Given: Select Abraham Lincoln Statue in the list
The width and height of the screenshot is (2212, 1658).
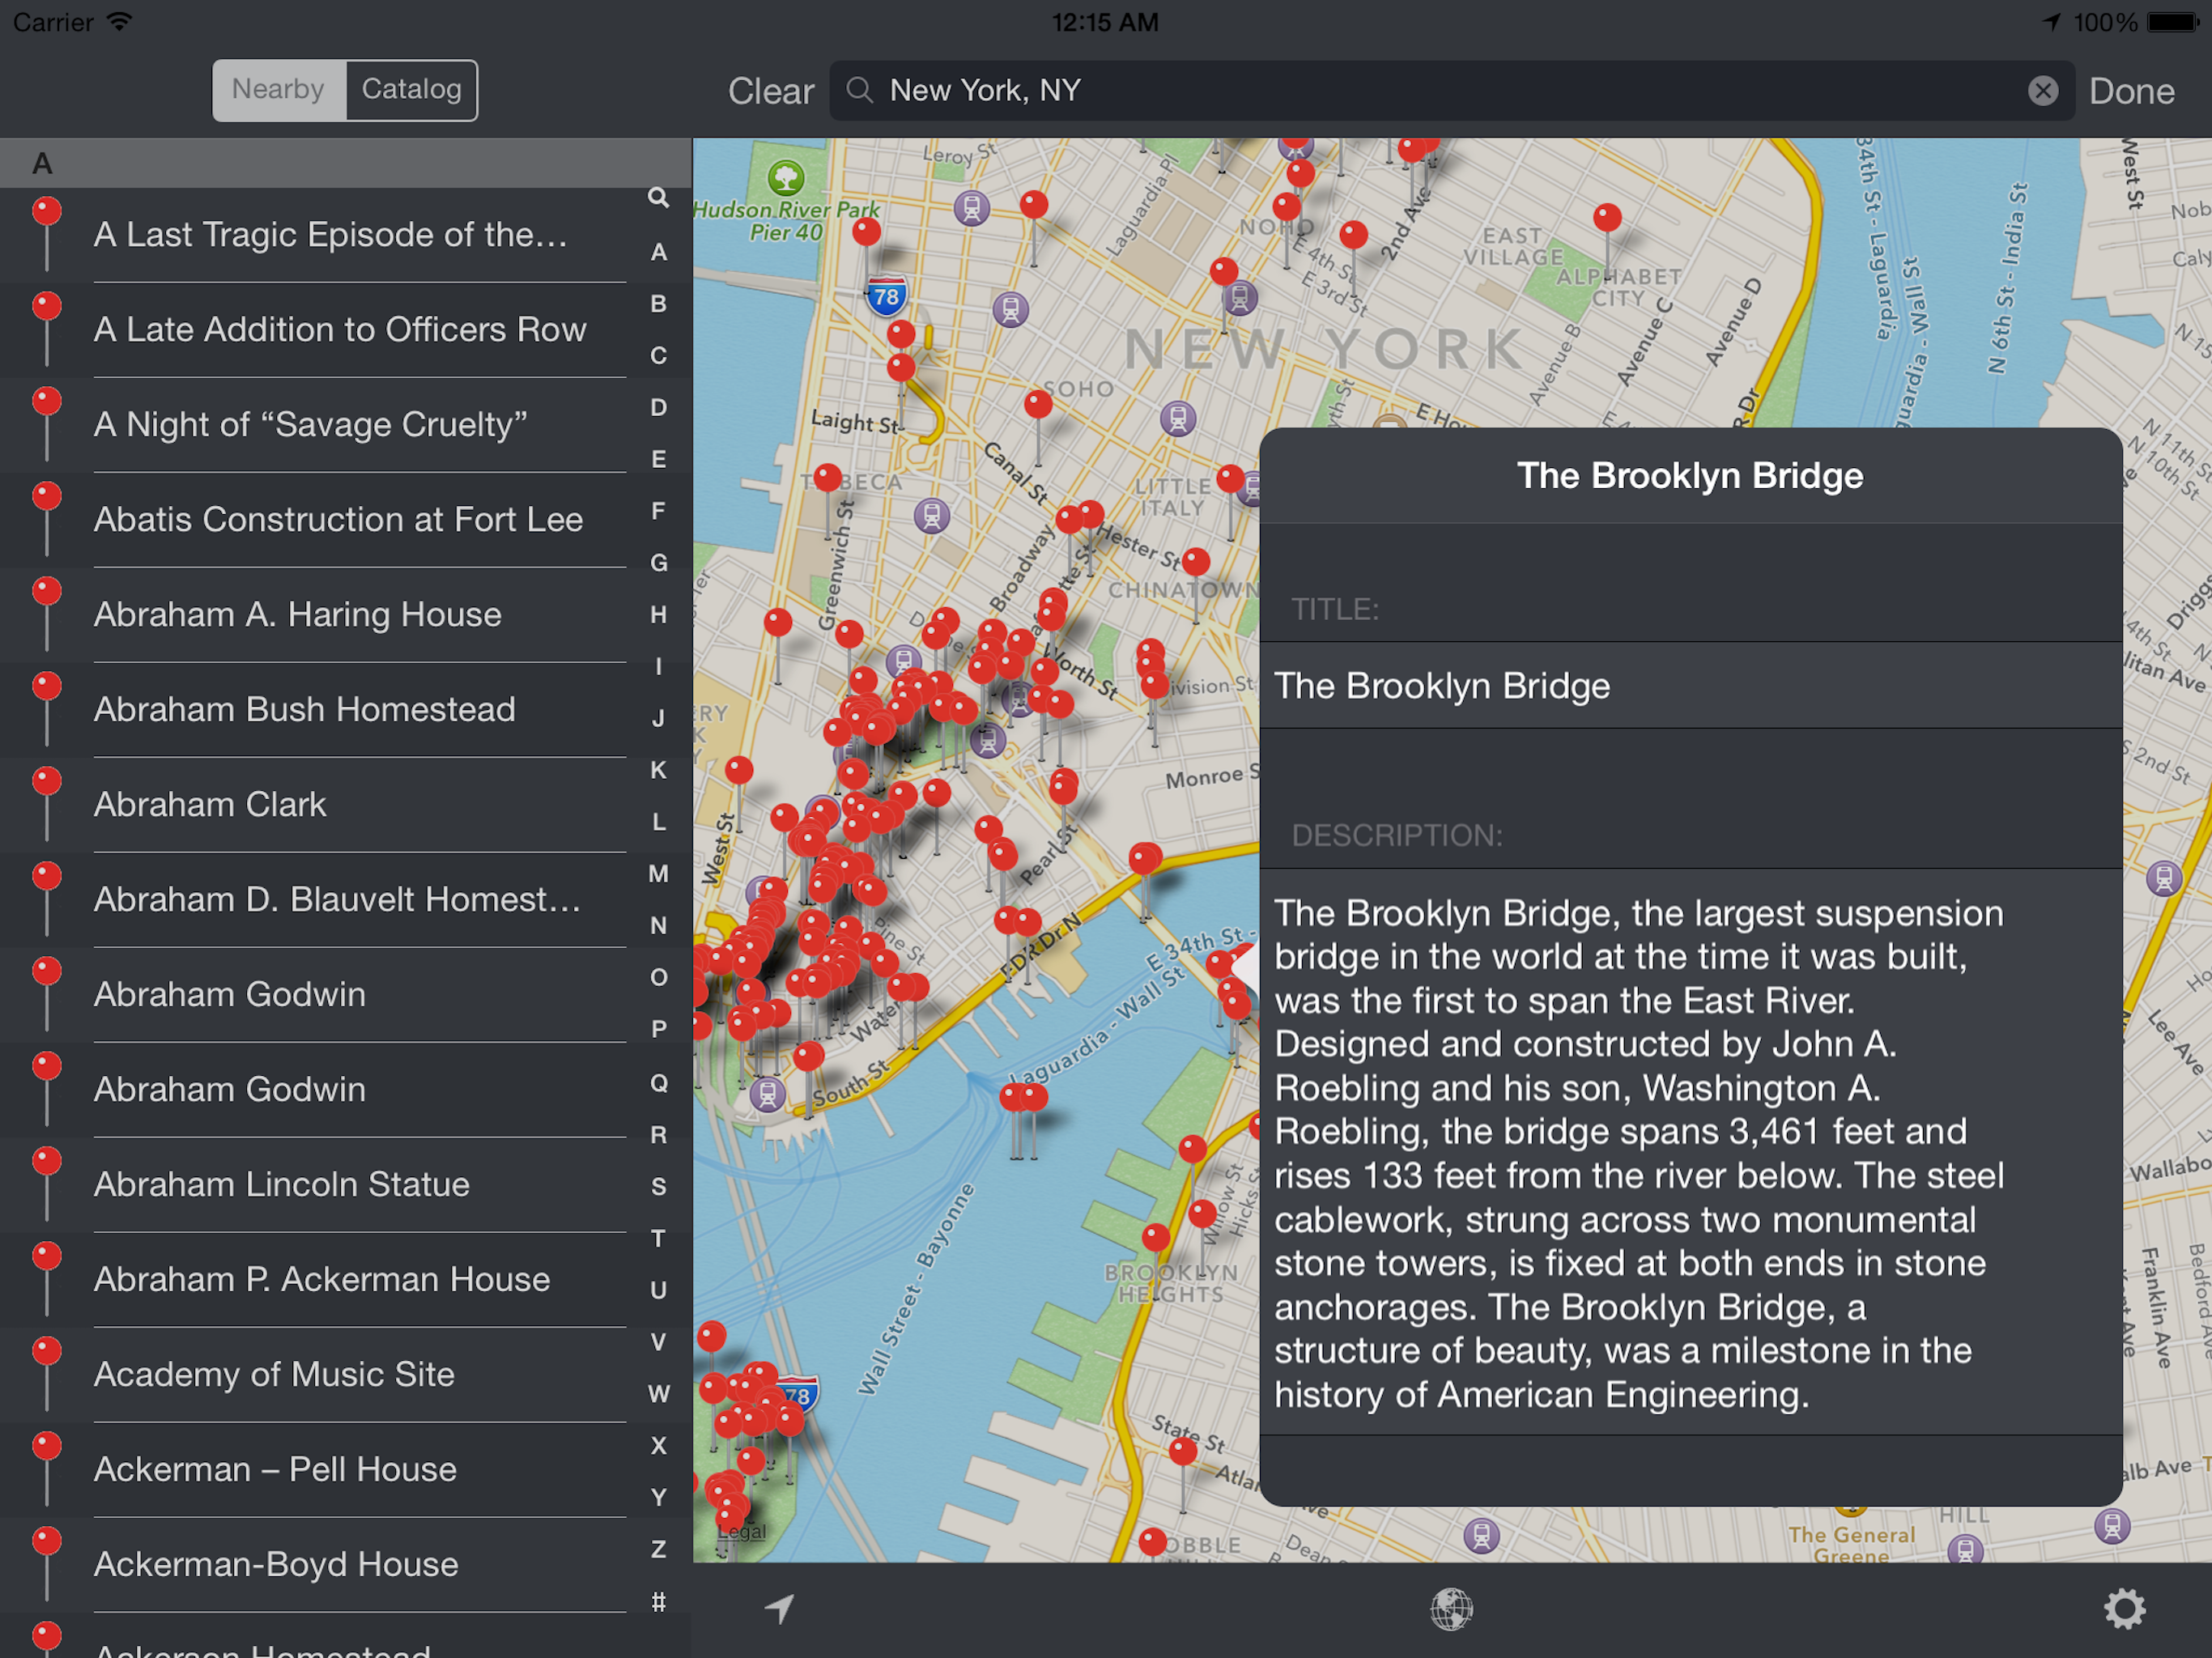Looking at the screenshot, I should (281, 1184).
